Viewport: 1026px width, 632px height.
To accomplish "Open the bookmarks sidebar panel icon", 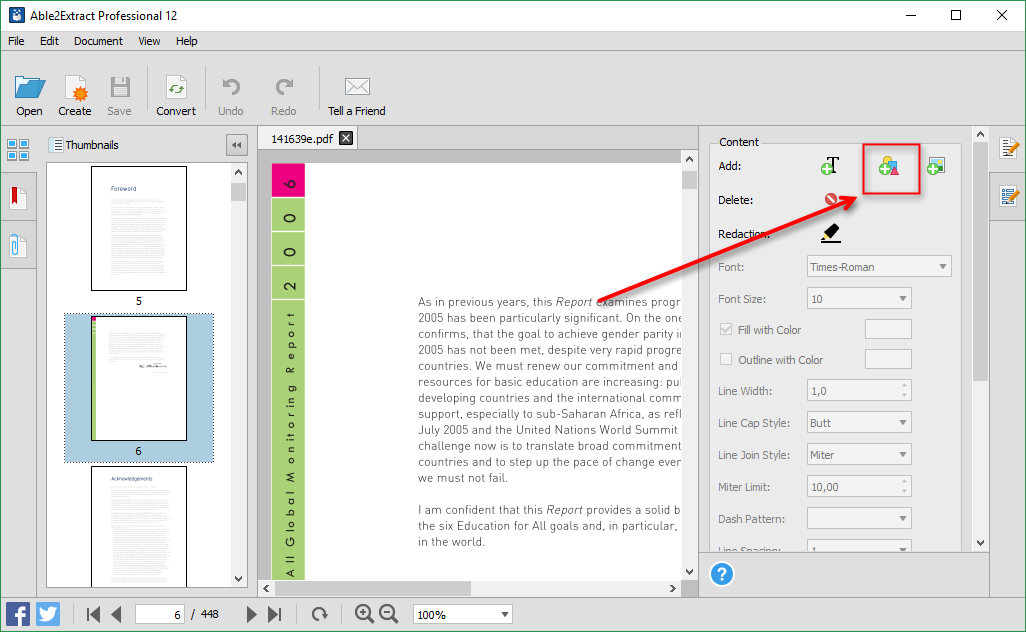I will (18, 198).
